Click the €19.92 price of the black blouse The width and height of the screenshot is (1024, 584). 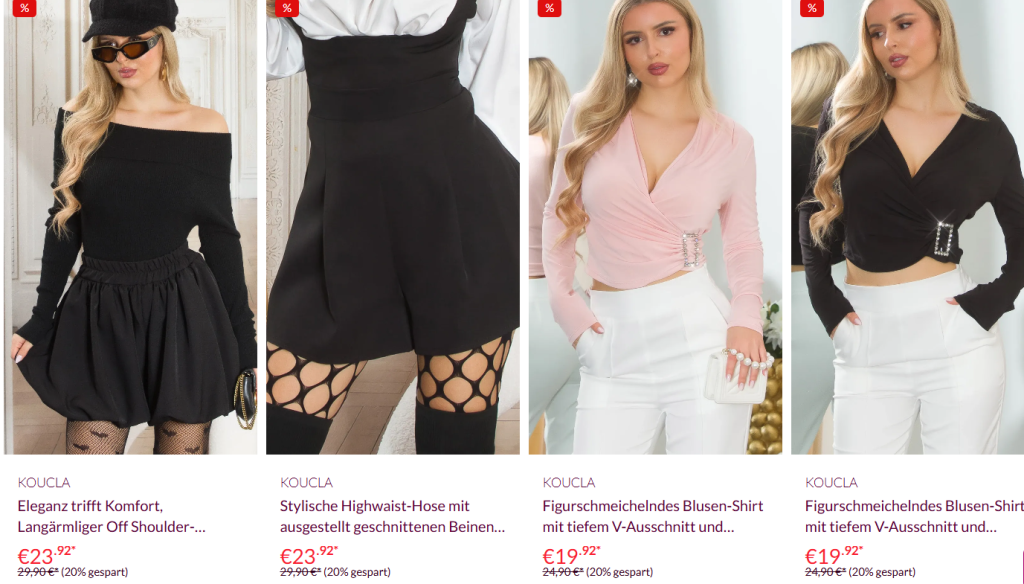click(834, 555)
